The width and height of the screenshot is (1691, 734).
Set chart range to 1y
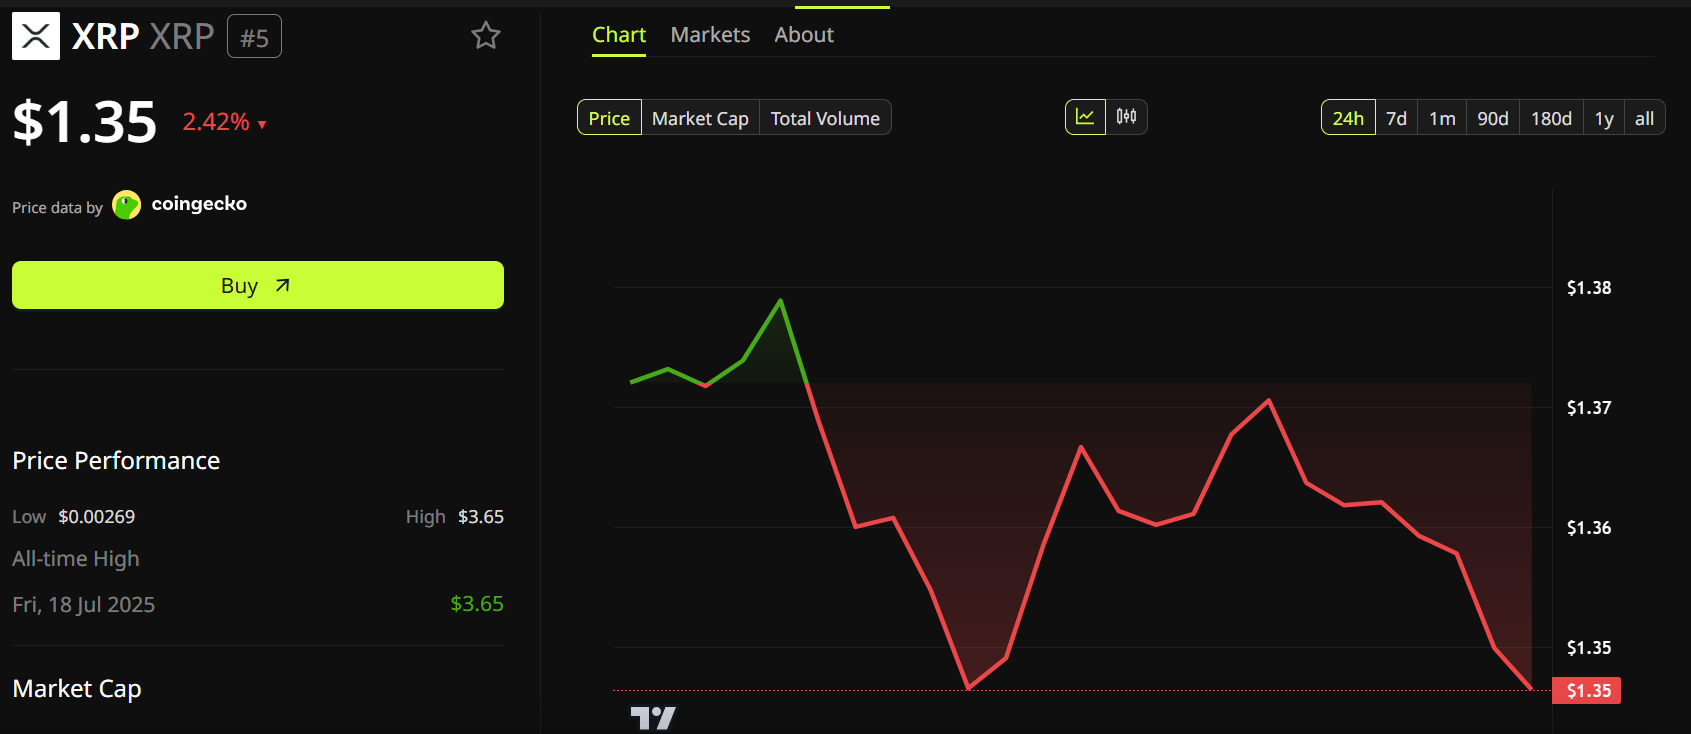1604,118
